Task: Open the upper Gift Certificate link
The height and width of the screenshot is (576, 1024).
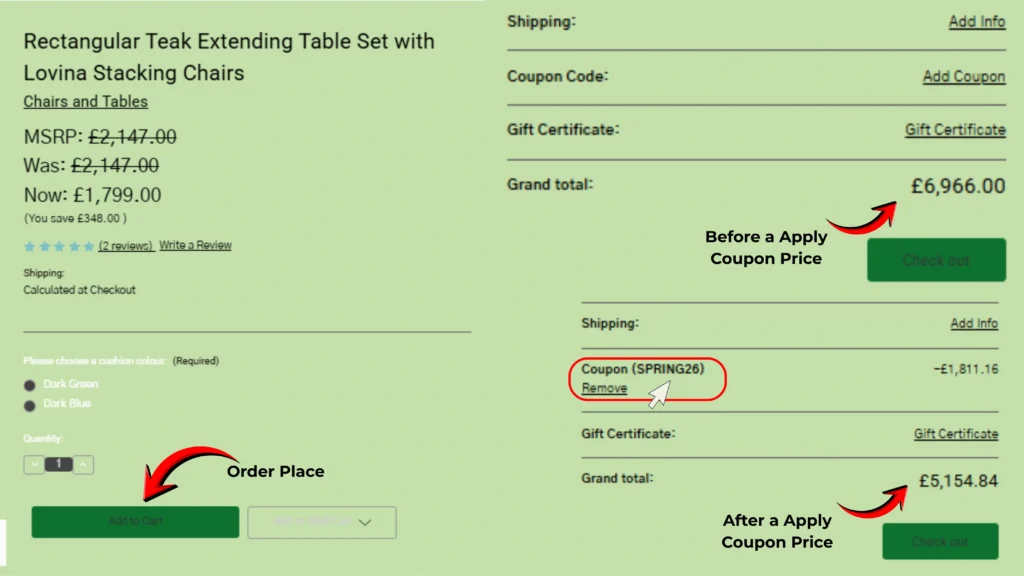Action: (x=955, y=130)
